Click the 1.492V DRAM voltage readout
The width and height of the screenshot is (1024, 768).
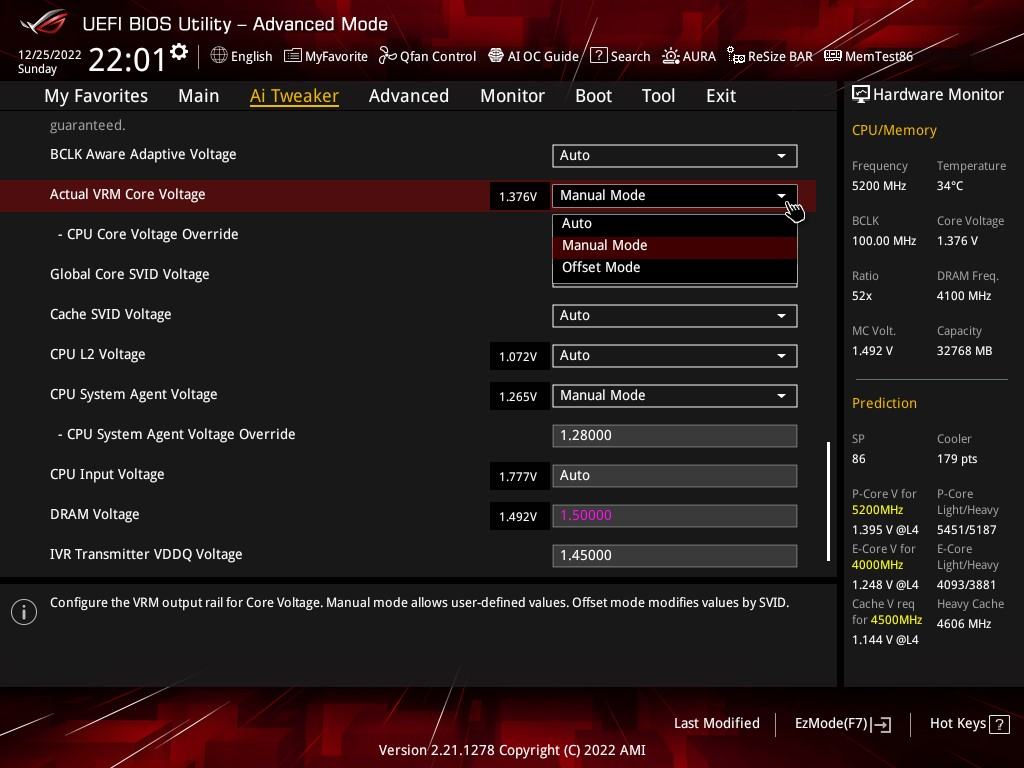(518, 516)
